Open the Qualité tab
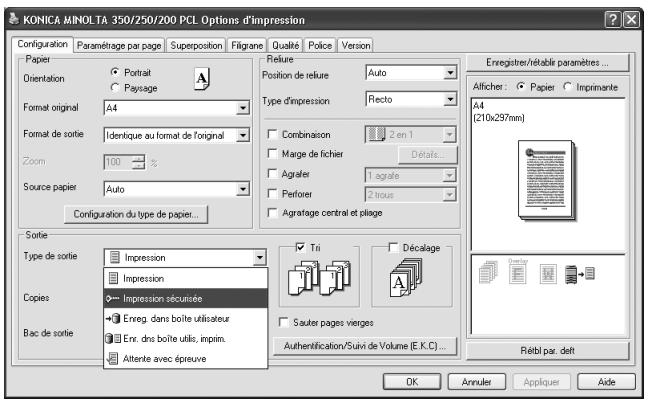 286,45
